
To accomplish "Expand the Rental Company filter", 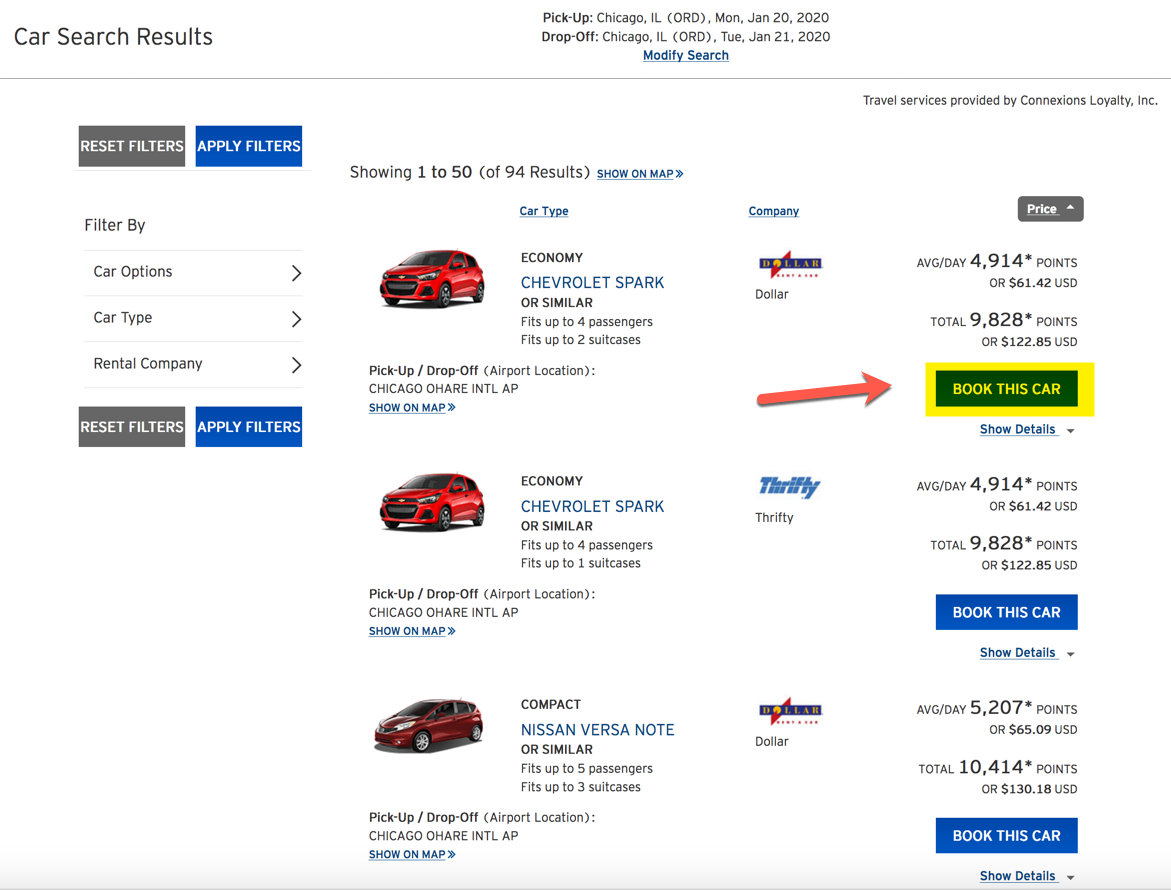I will click(x=193, y=364).
